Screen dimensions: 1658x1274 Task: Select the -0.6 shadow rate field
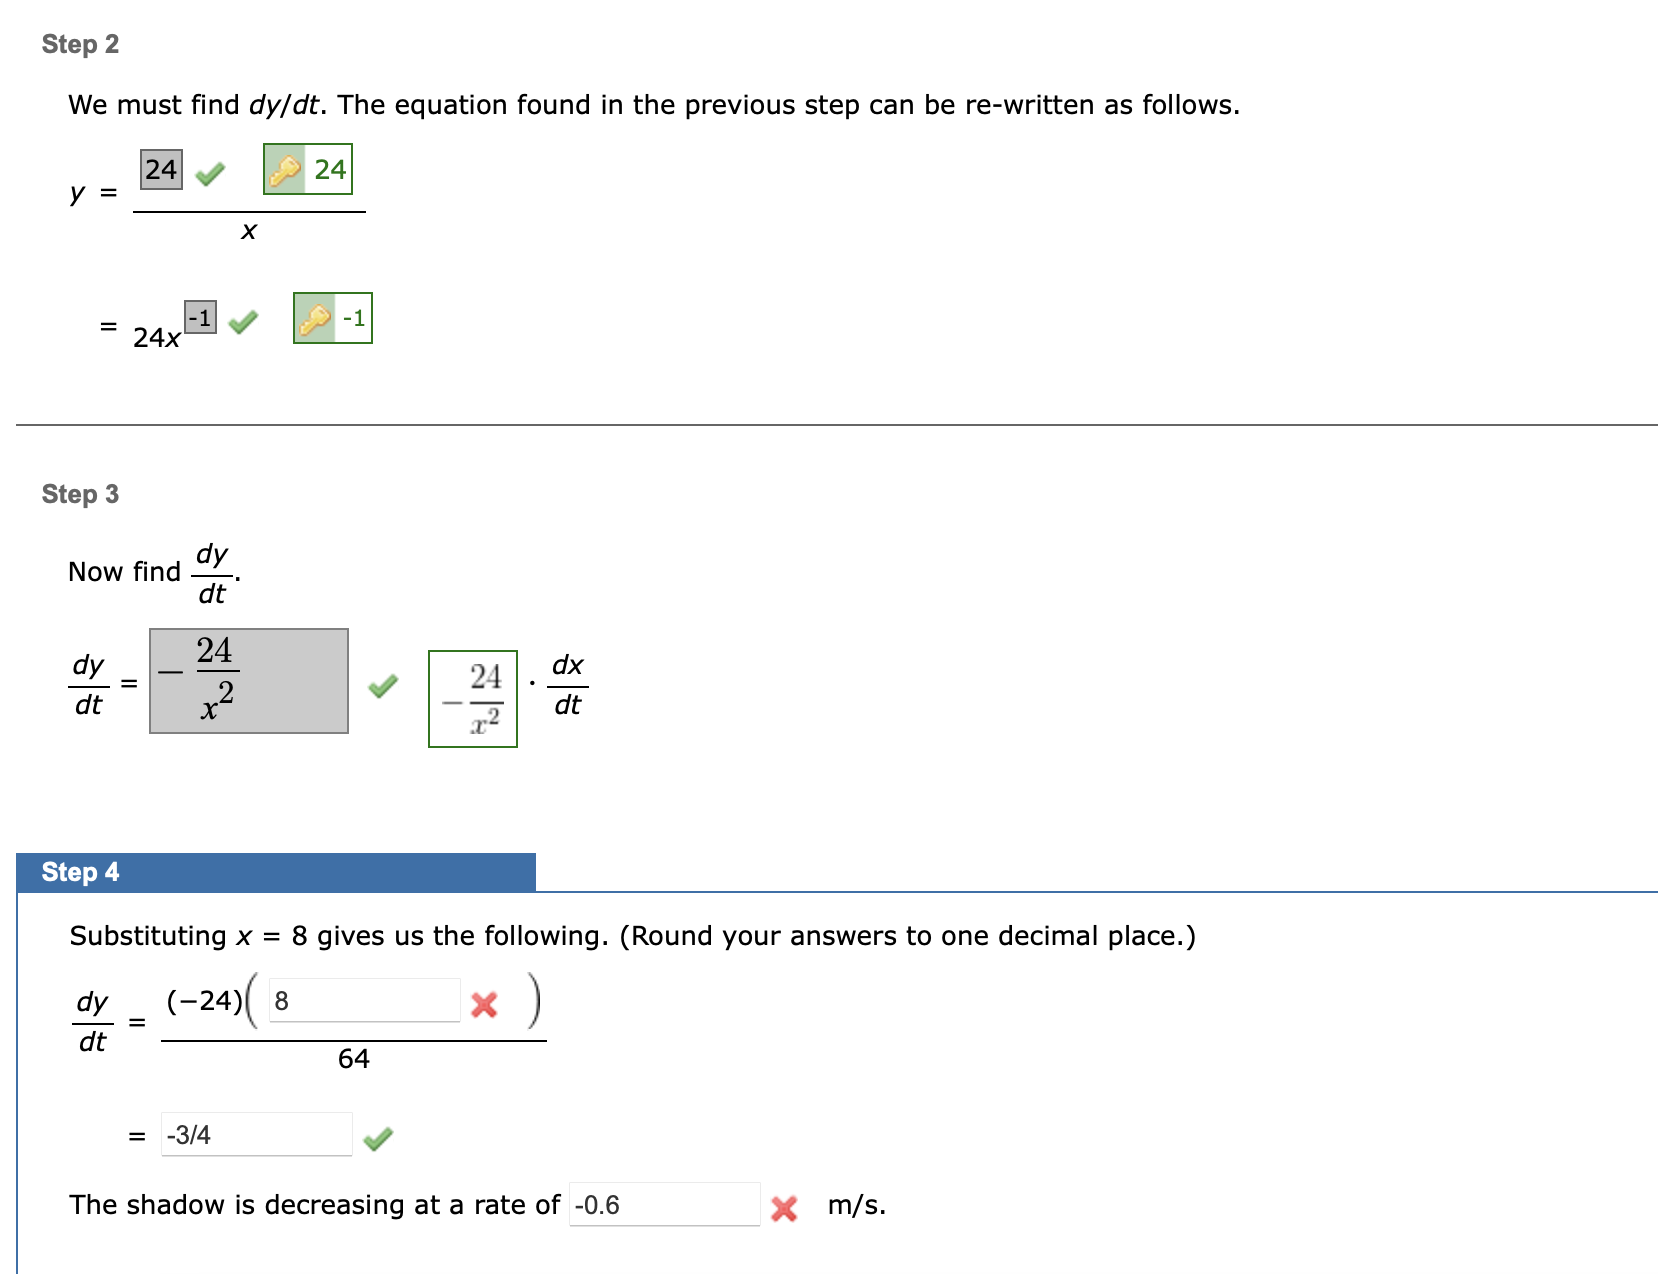click(x=665, y=1205)
